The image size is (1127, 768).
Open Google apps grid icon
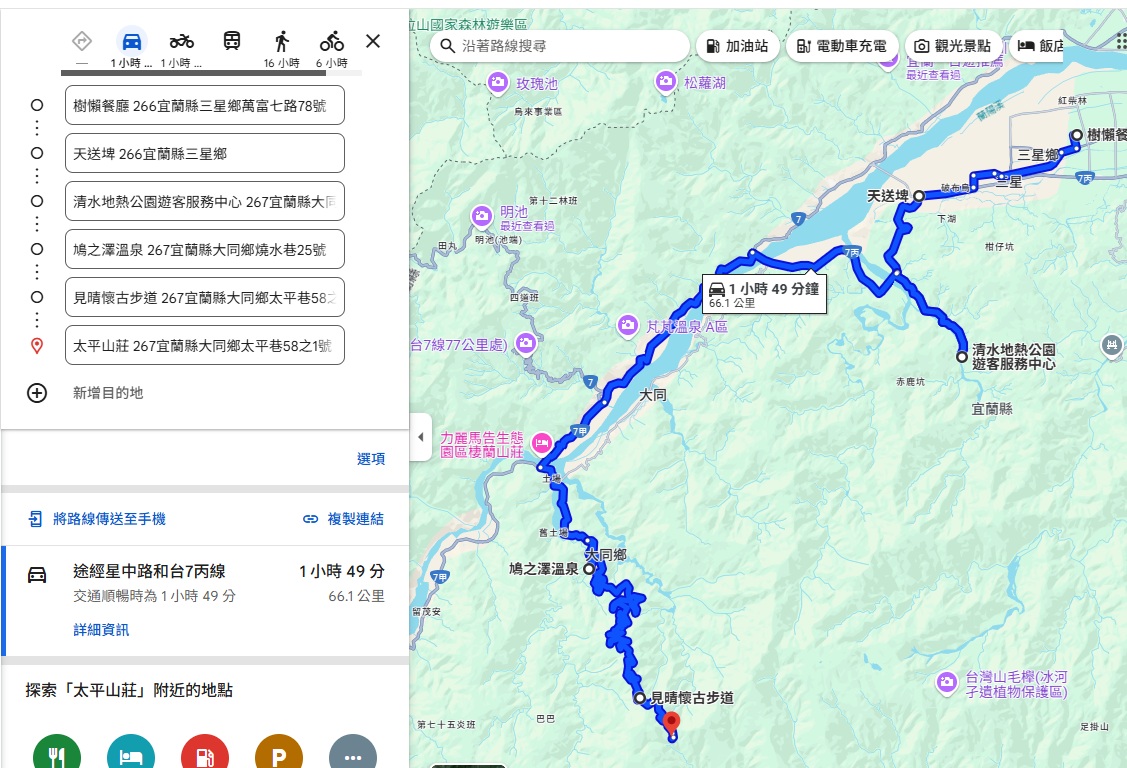click(1120, 40)
